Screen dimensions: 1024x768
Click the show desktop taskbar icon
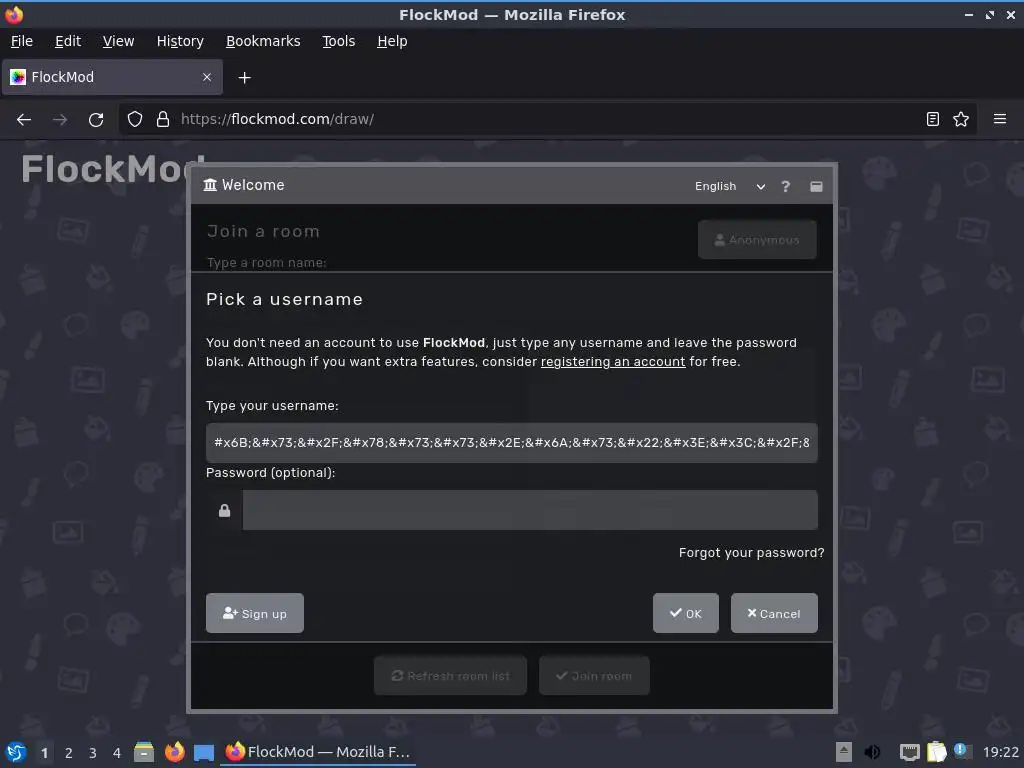click(x=204, y=752)
